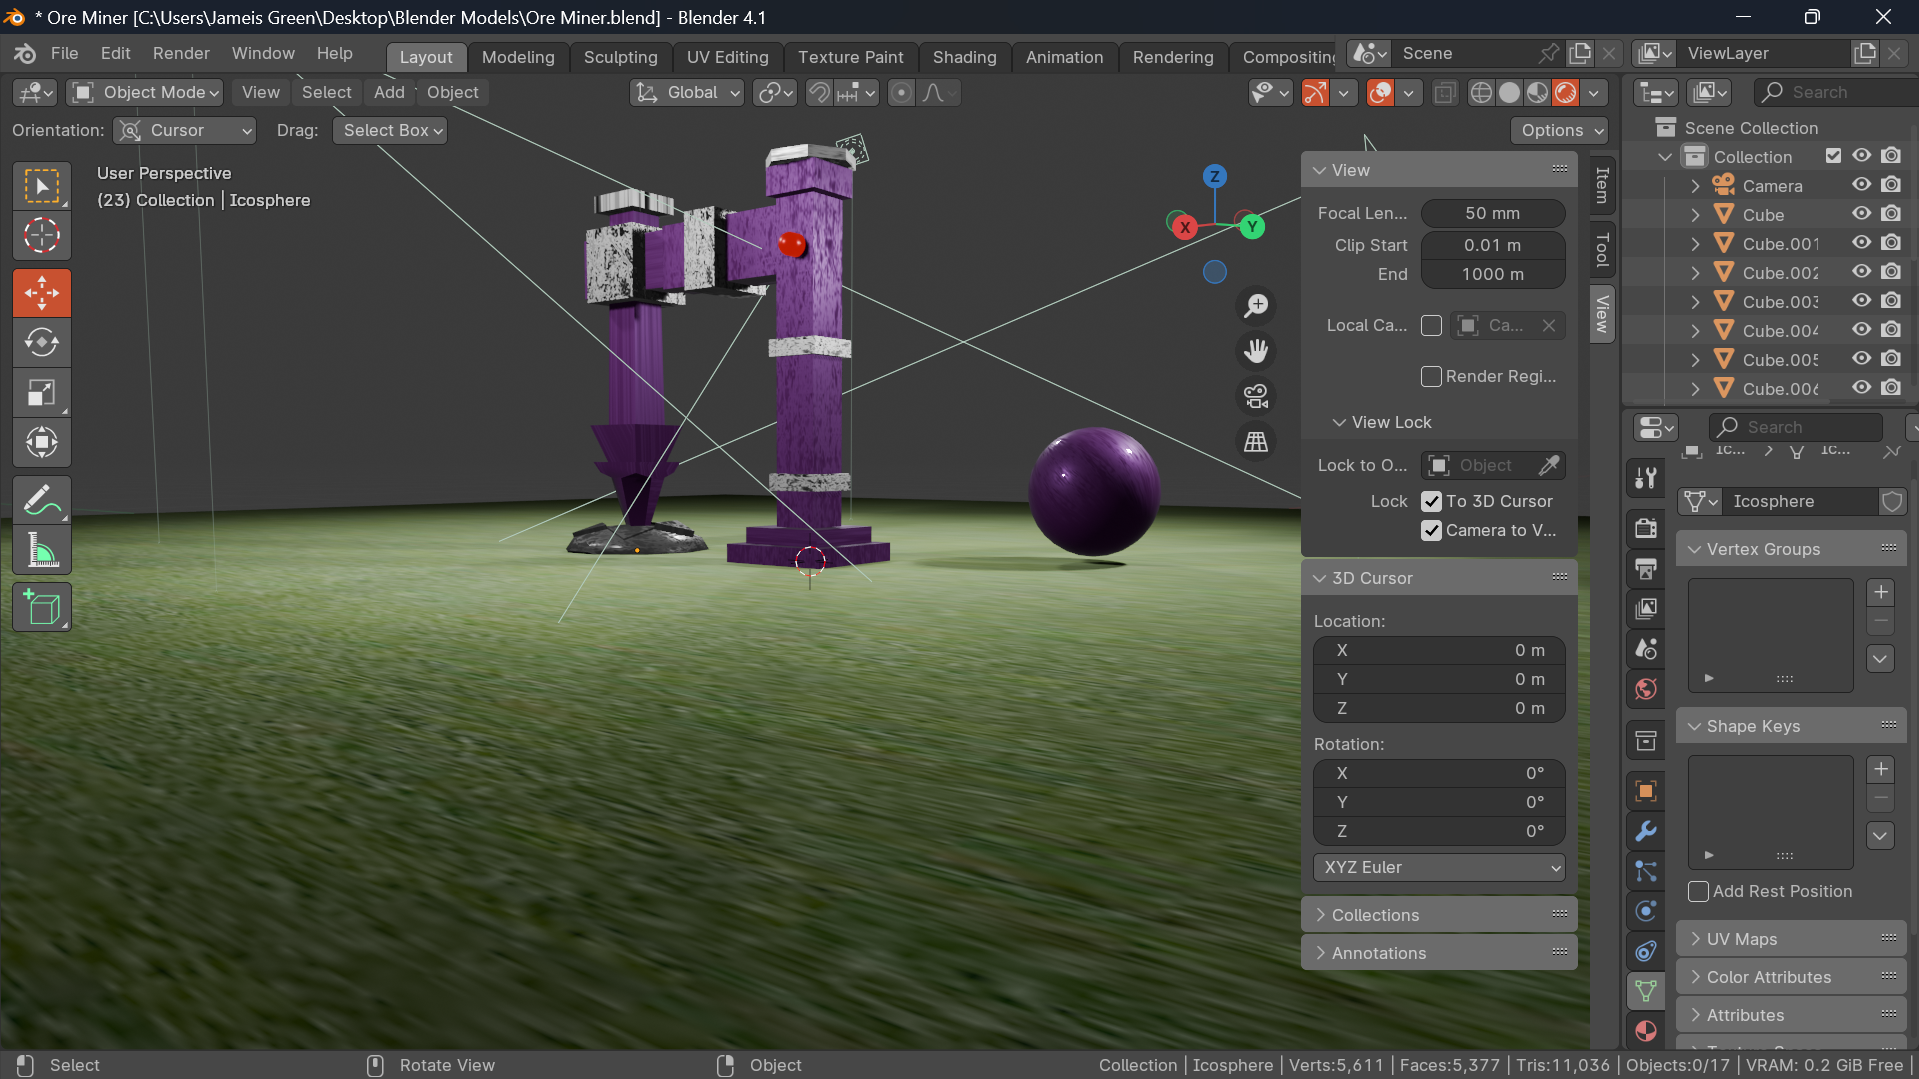Screen dimensions: 1919x1079
Task: Select the Scale tool
Action: (x=42, y=393)
